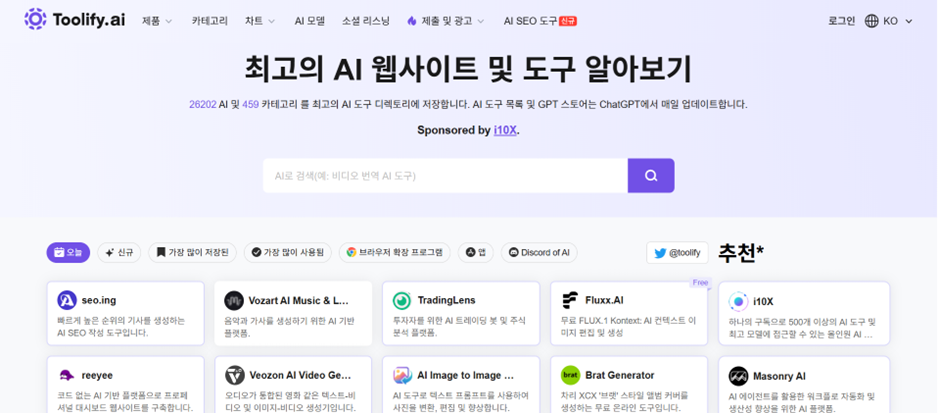Click the app store icon in 앱 filter

471,252
